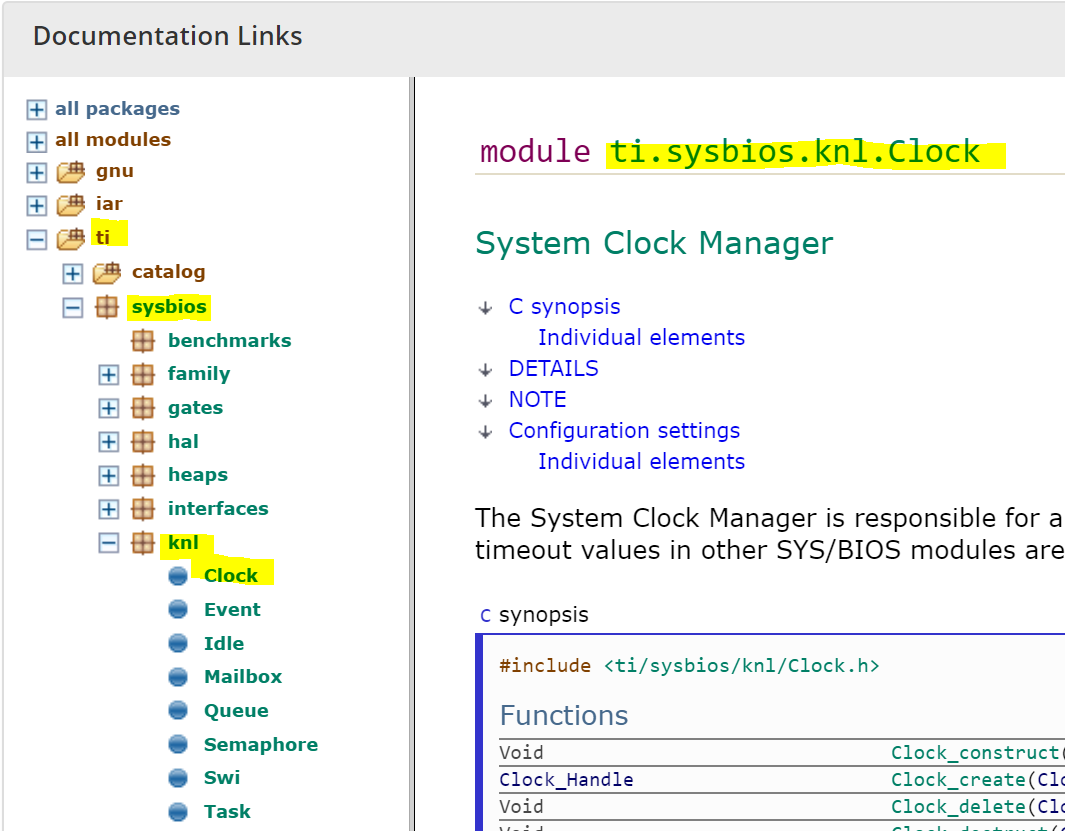Click the gnu folder icon
The width and height of the screenshot is (1065, 831).
click(x=71, y=172)
